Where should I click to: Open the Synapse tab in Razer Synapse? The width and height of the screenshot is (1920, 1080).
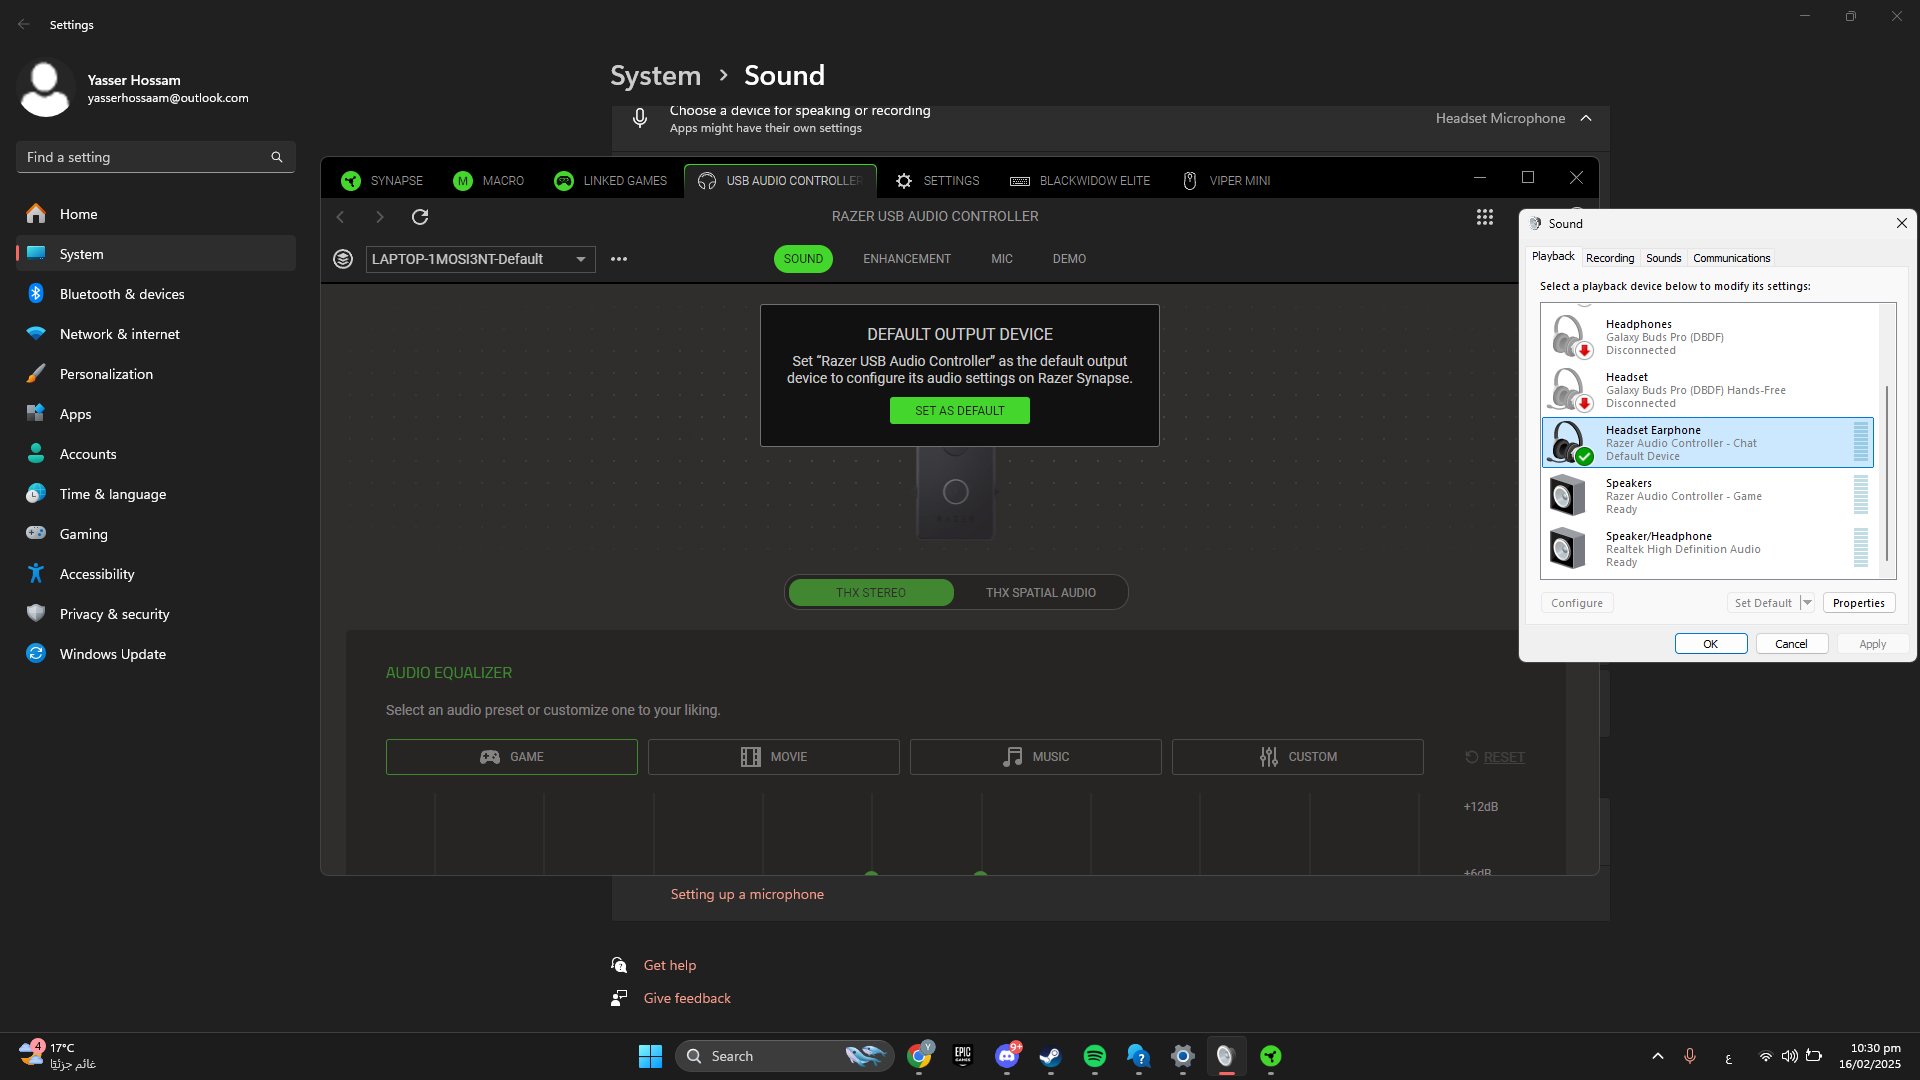(382, 181)
